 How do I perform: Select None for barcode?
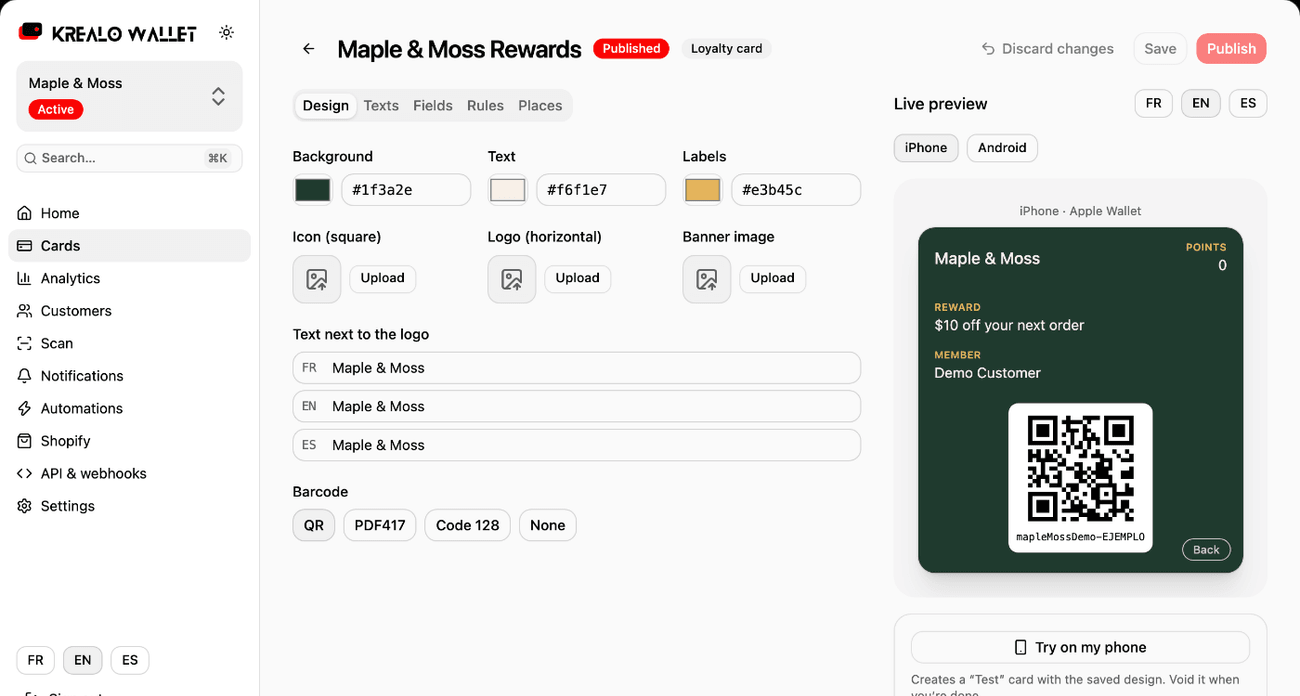click(x=548, y=525)
